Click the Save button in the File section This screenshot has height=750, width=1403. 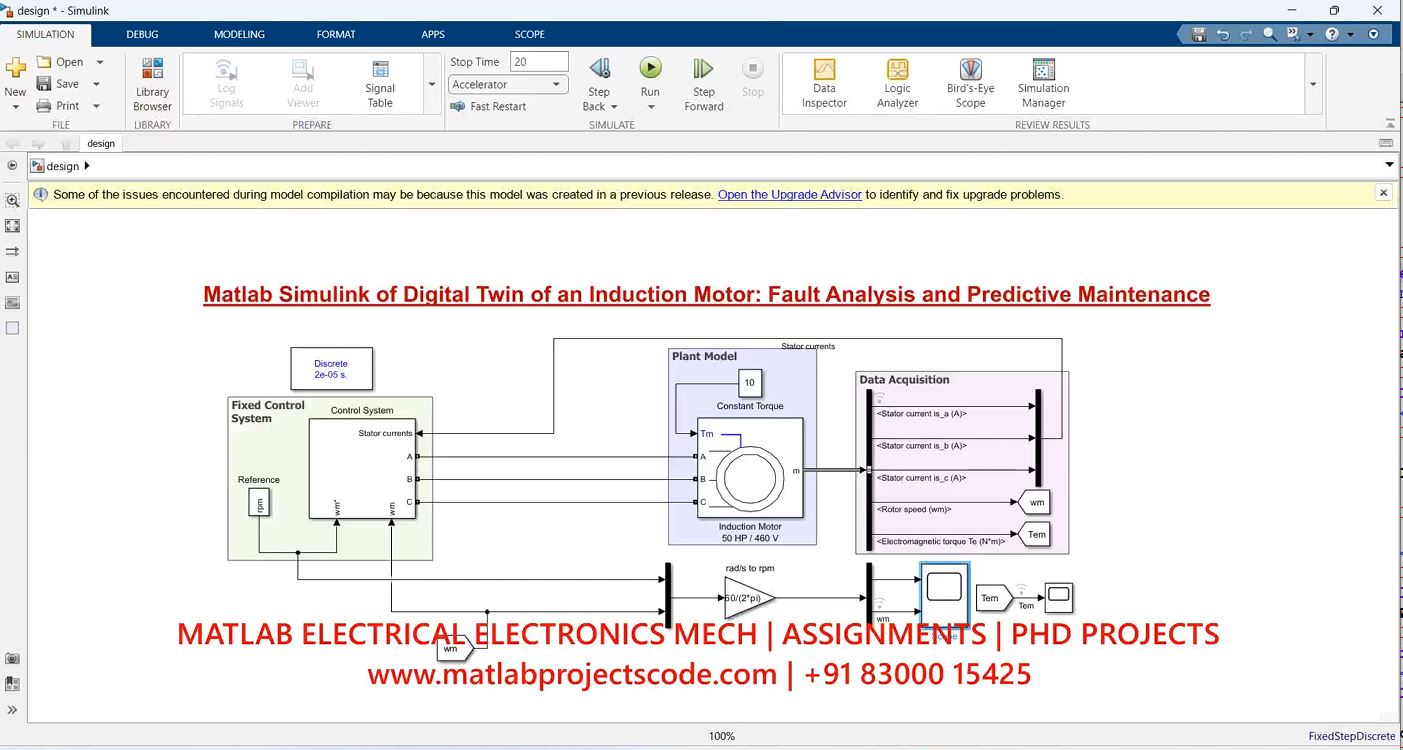click(58, 84)
